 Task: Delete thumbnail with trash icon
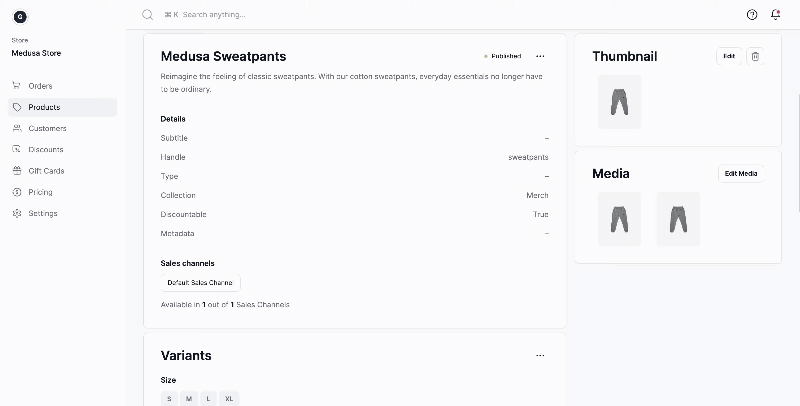point(755,56)
